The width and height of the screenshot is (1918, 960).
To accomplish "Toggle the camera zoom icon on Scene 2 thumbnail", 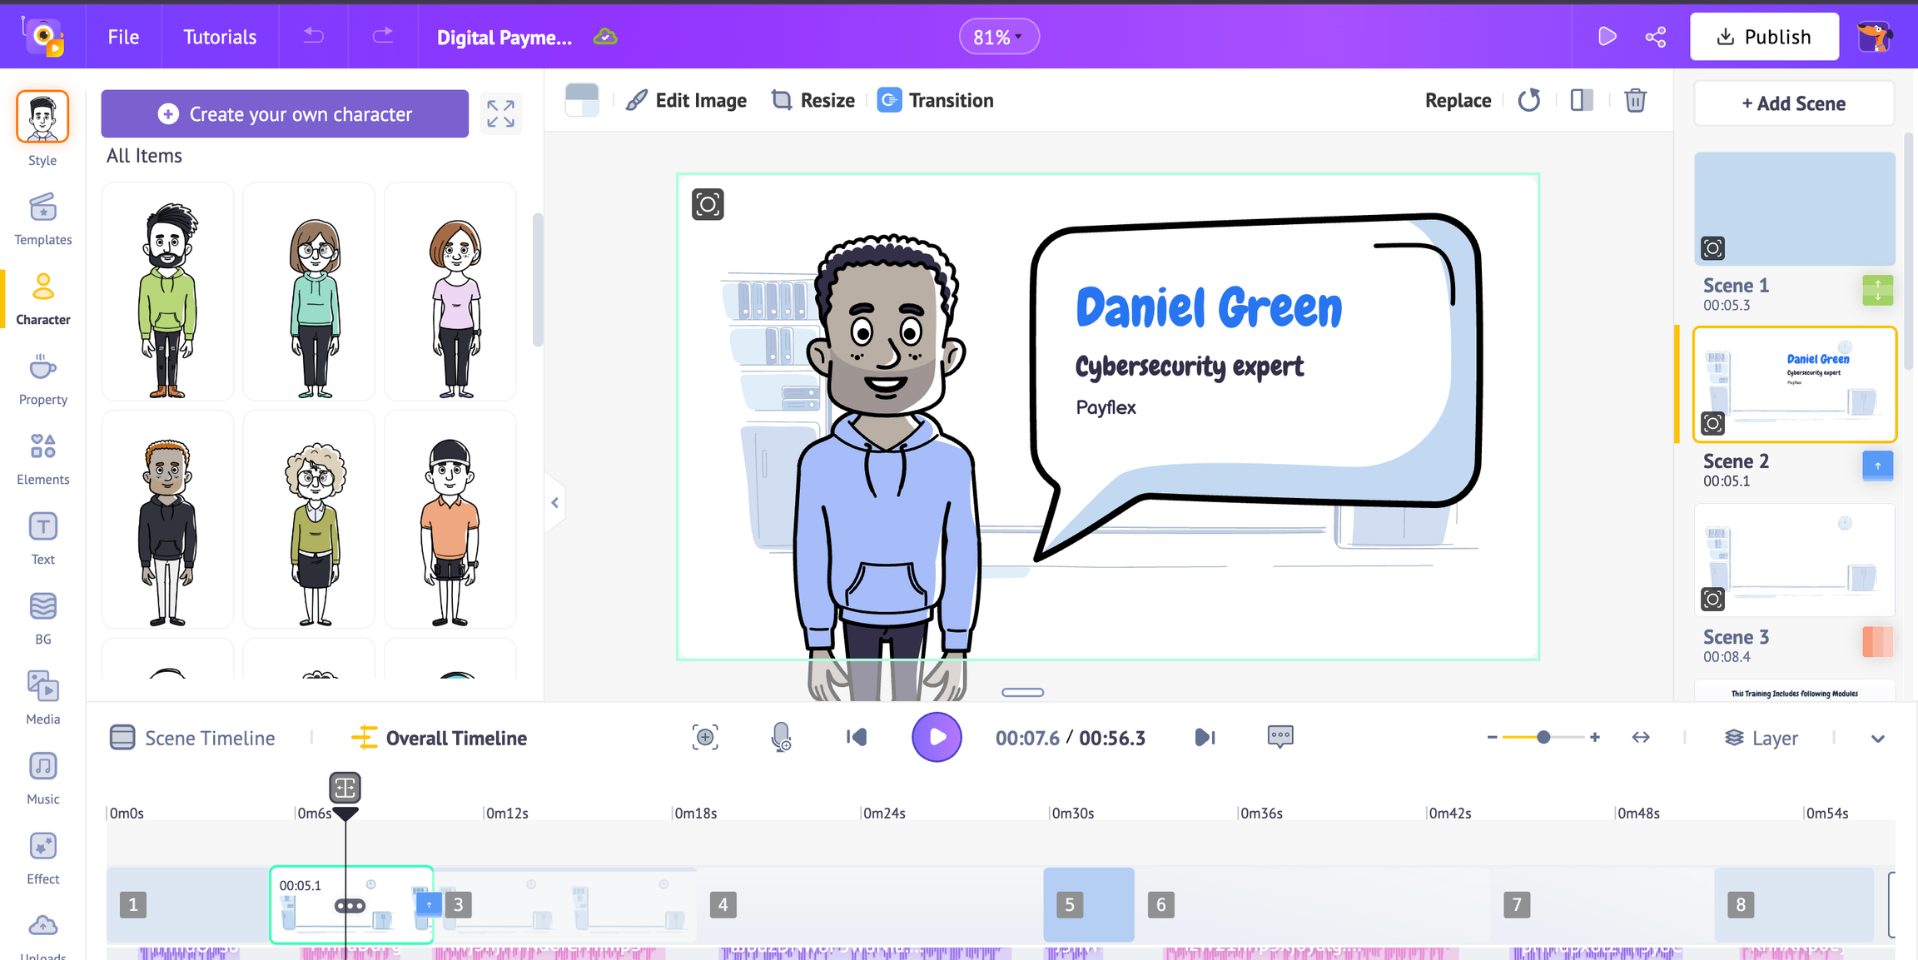I will 1714,424.
